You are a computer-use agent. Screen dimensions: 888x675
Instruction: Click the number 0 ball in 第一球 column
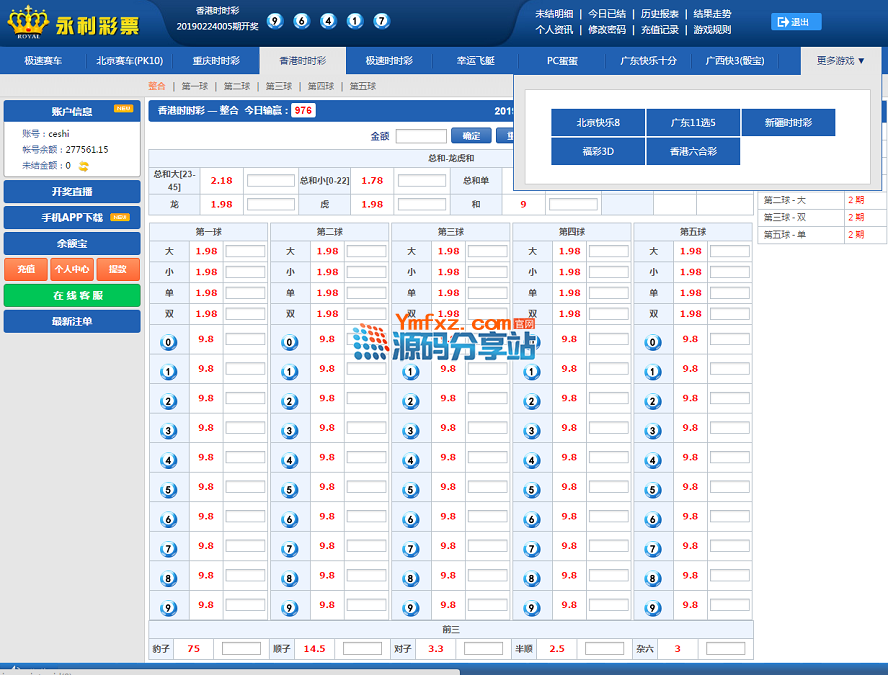click(168, 342)
